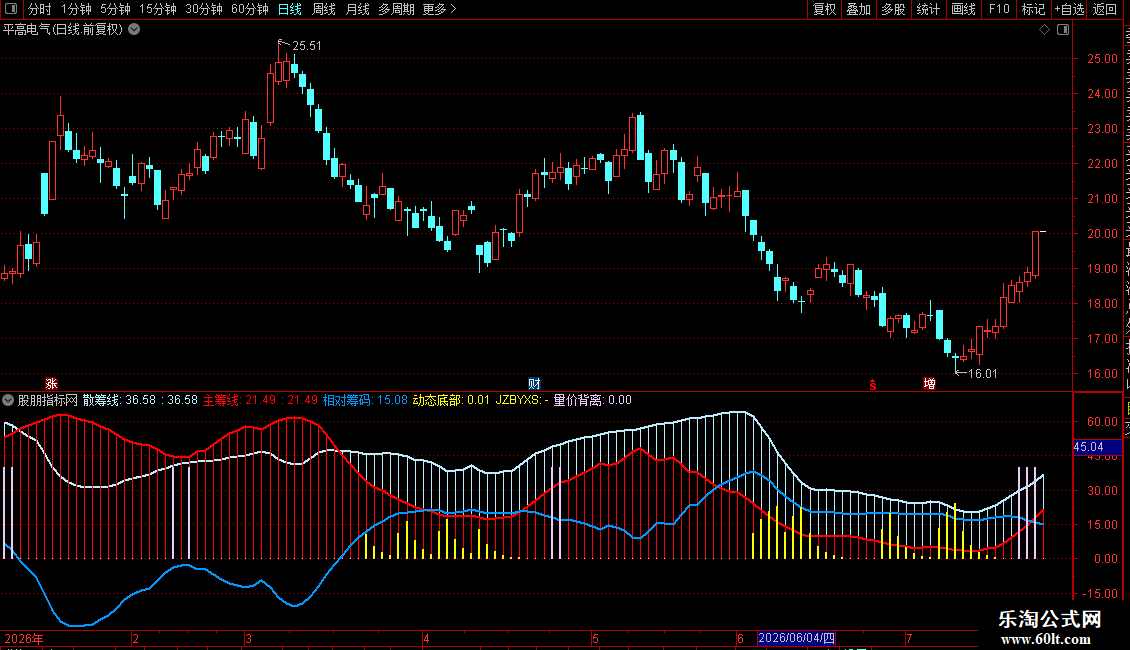Open the 多股 multi-stock view

pos(893,9)
